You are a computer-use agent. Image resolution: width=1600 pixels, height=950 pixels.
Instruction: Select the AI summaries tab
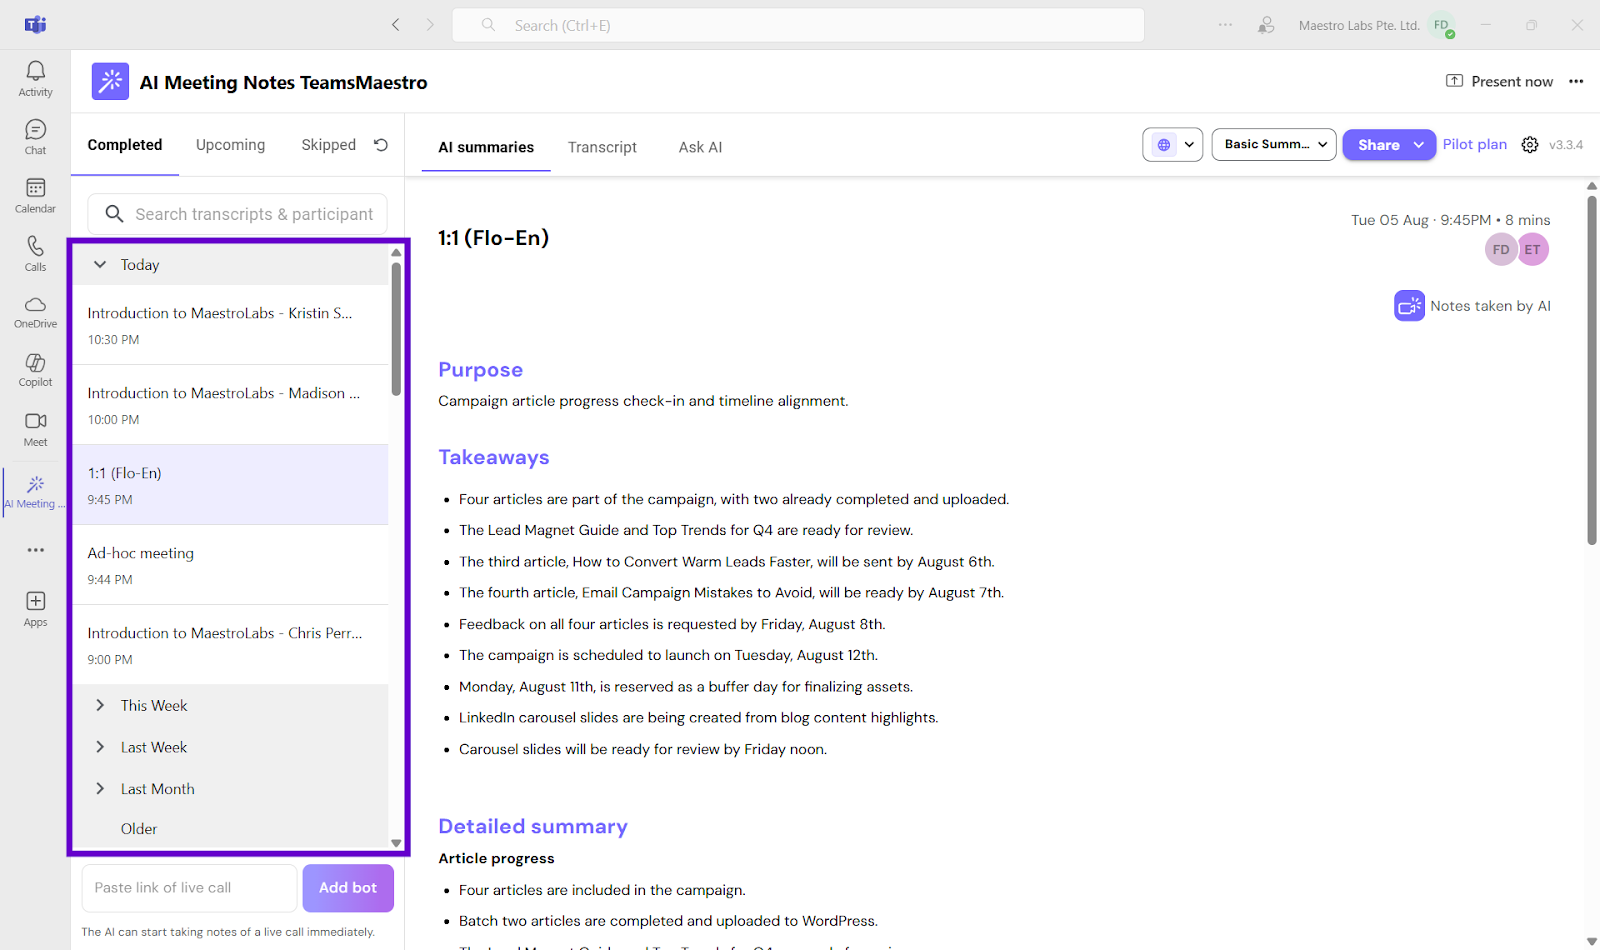486,147
